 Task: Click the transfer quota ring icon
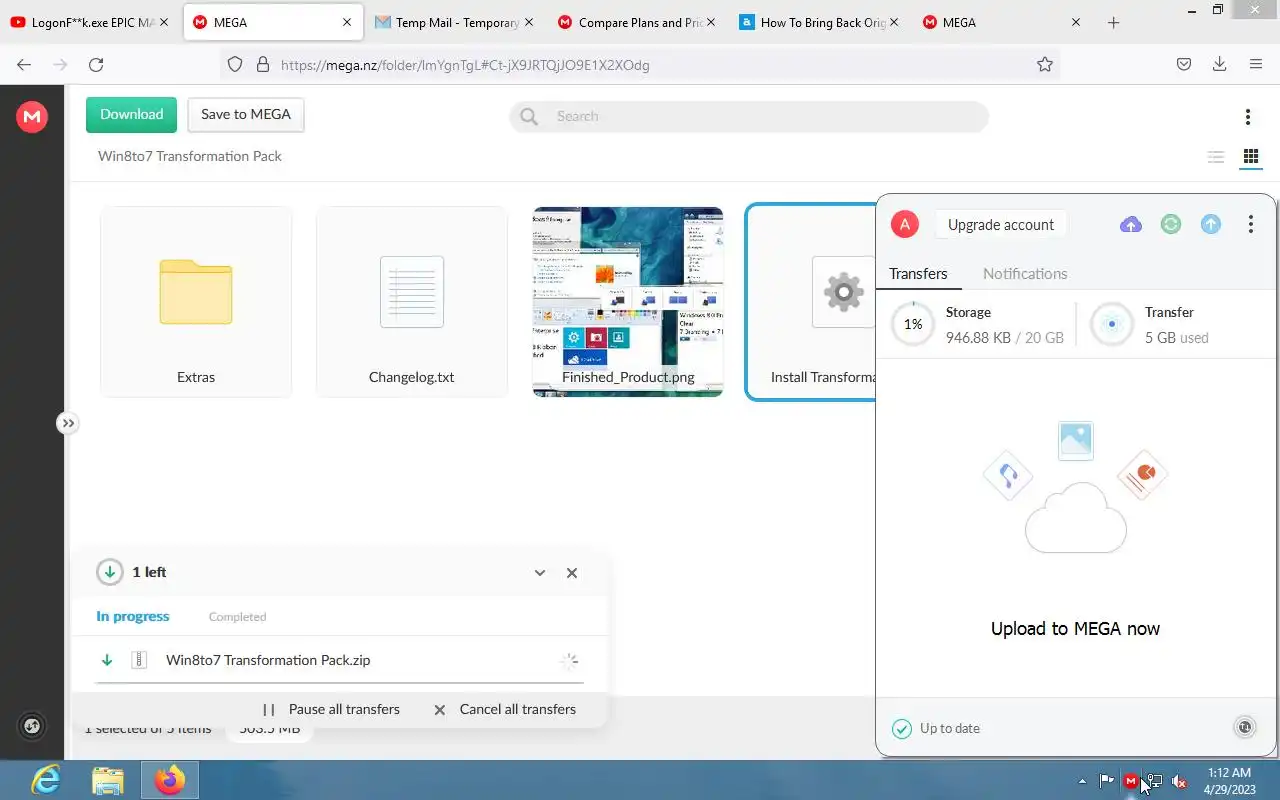pyautogui.click(x=1112, y=324)
